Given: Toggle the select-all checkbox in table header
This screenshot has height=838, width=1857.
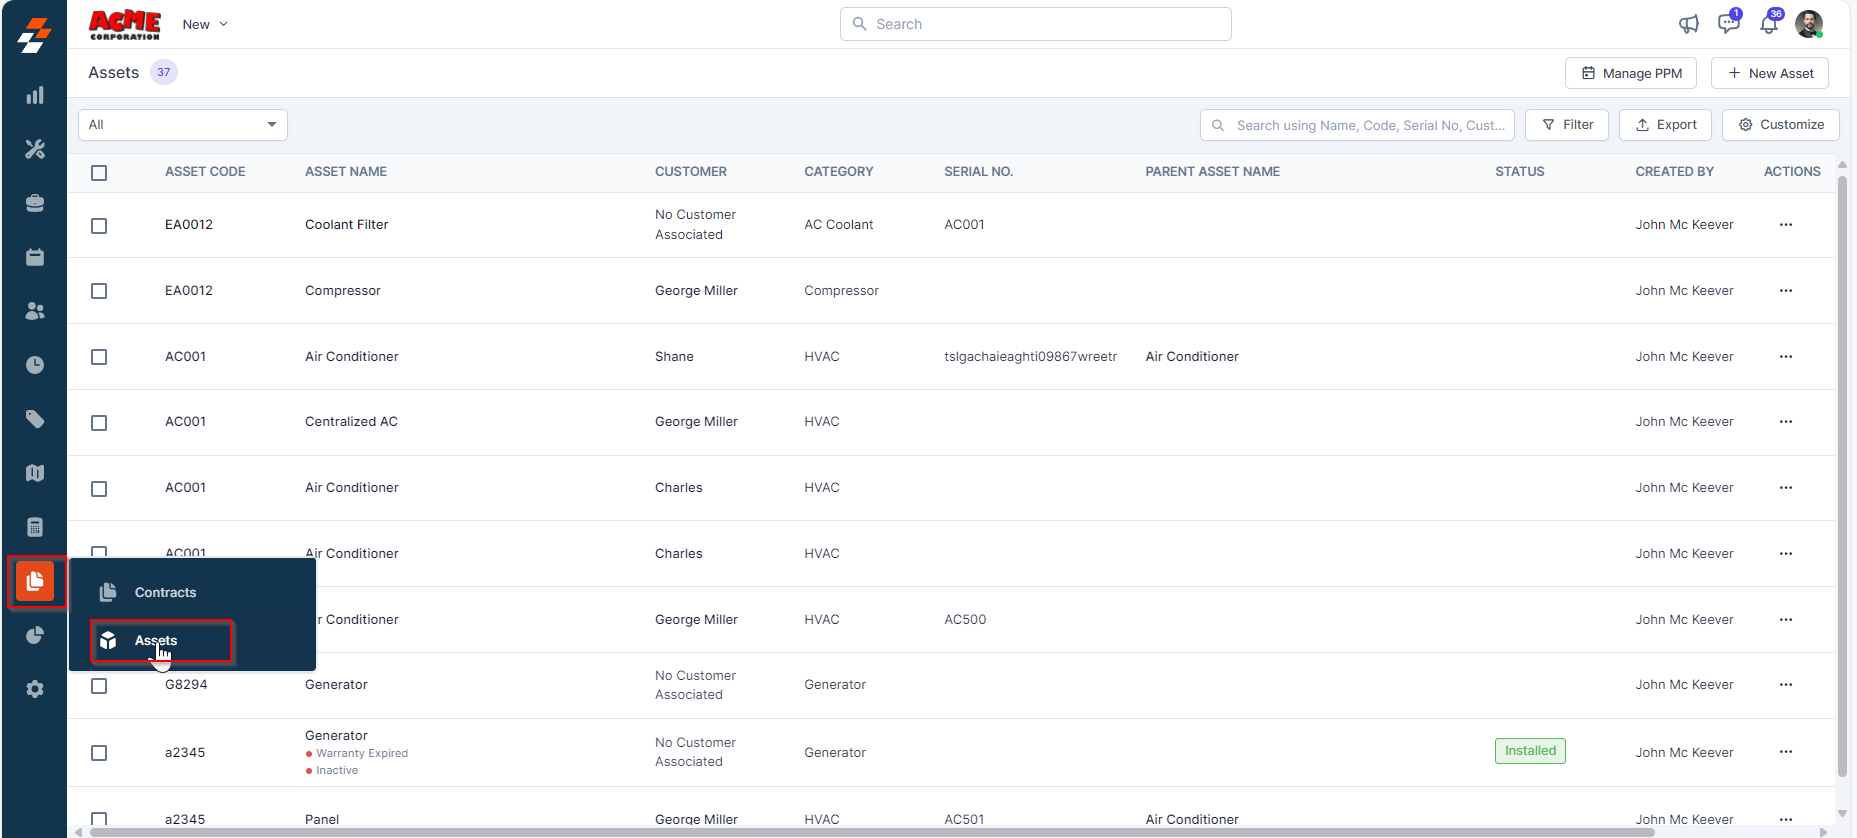Looking at the screenshot, I should tap(99, 173).
